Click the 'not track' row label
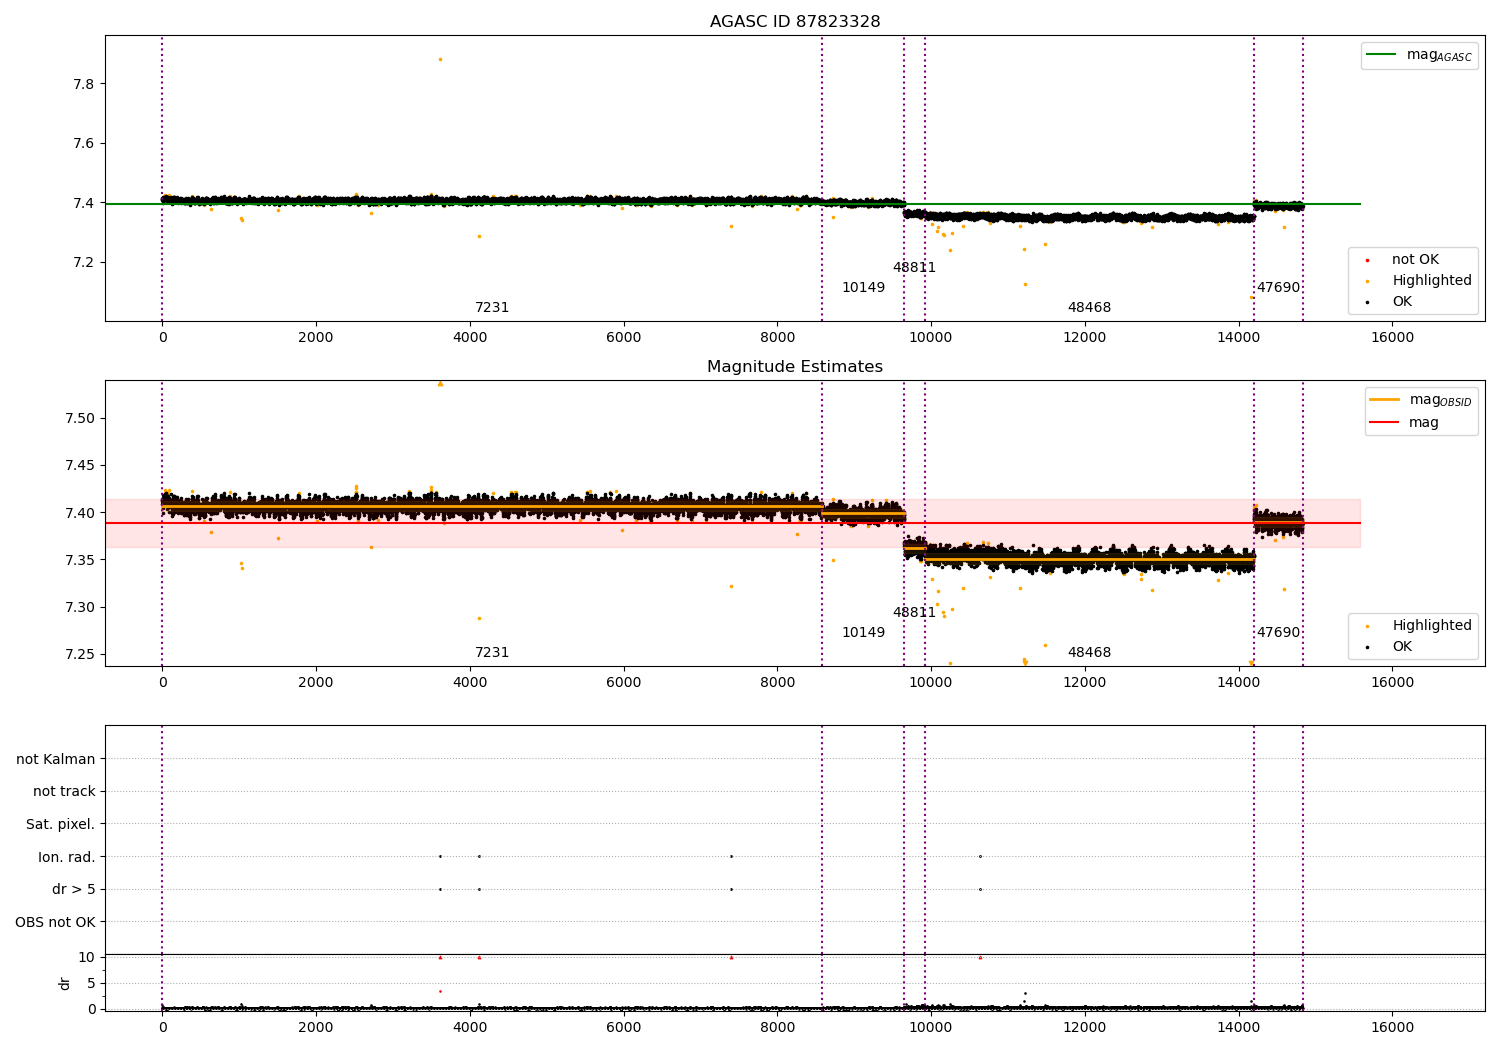 64,791
